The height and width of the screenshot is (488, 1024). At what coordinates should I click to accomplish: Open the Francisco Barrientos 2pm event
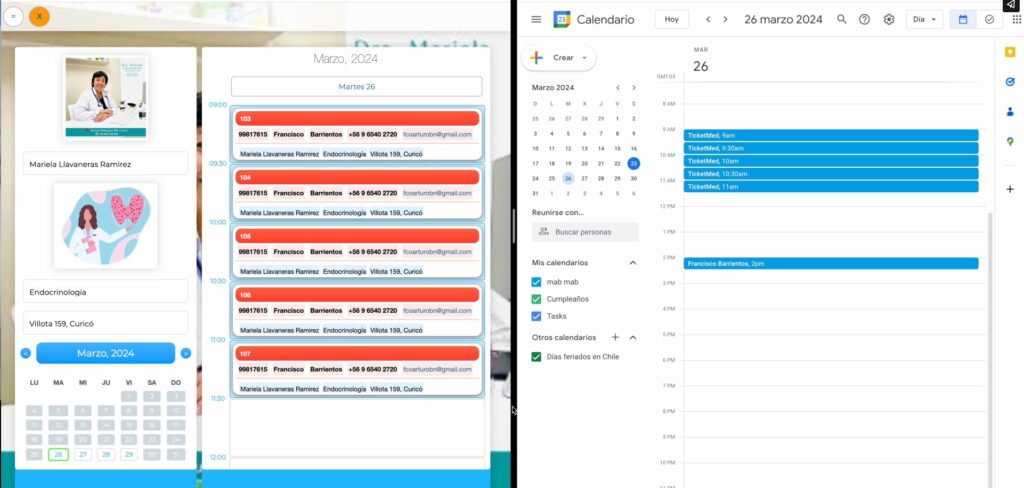[x=830, y=263]
